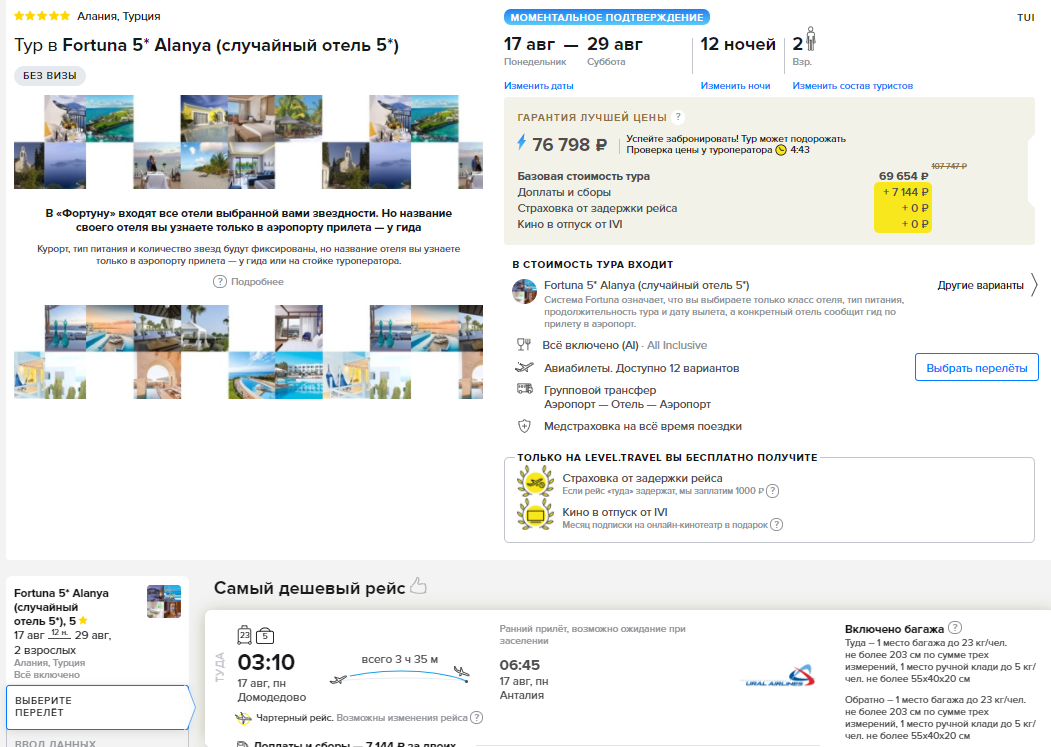Click the 29 авг return date in the header
Image resolution: width=1051 pixels, height=747 pixels.
(615, 44)
